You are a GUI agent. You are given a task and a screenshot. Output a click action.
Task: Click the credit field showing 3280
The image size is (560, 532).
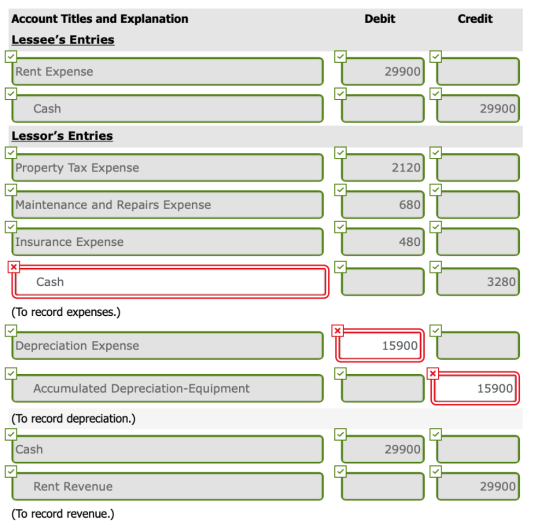point(478,282)
